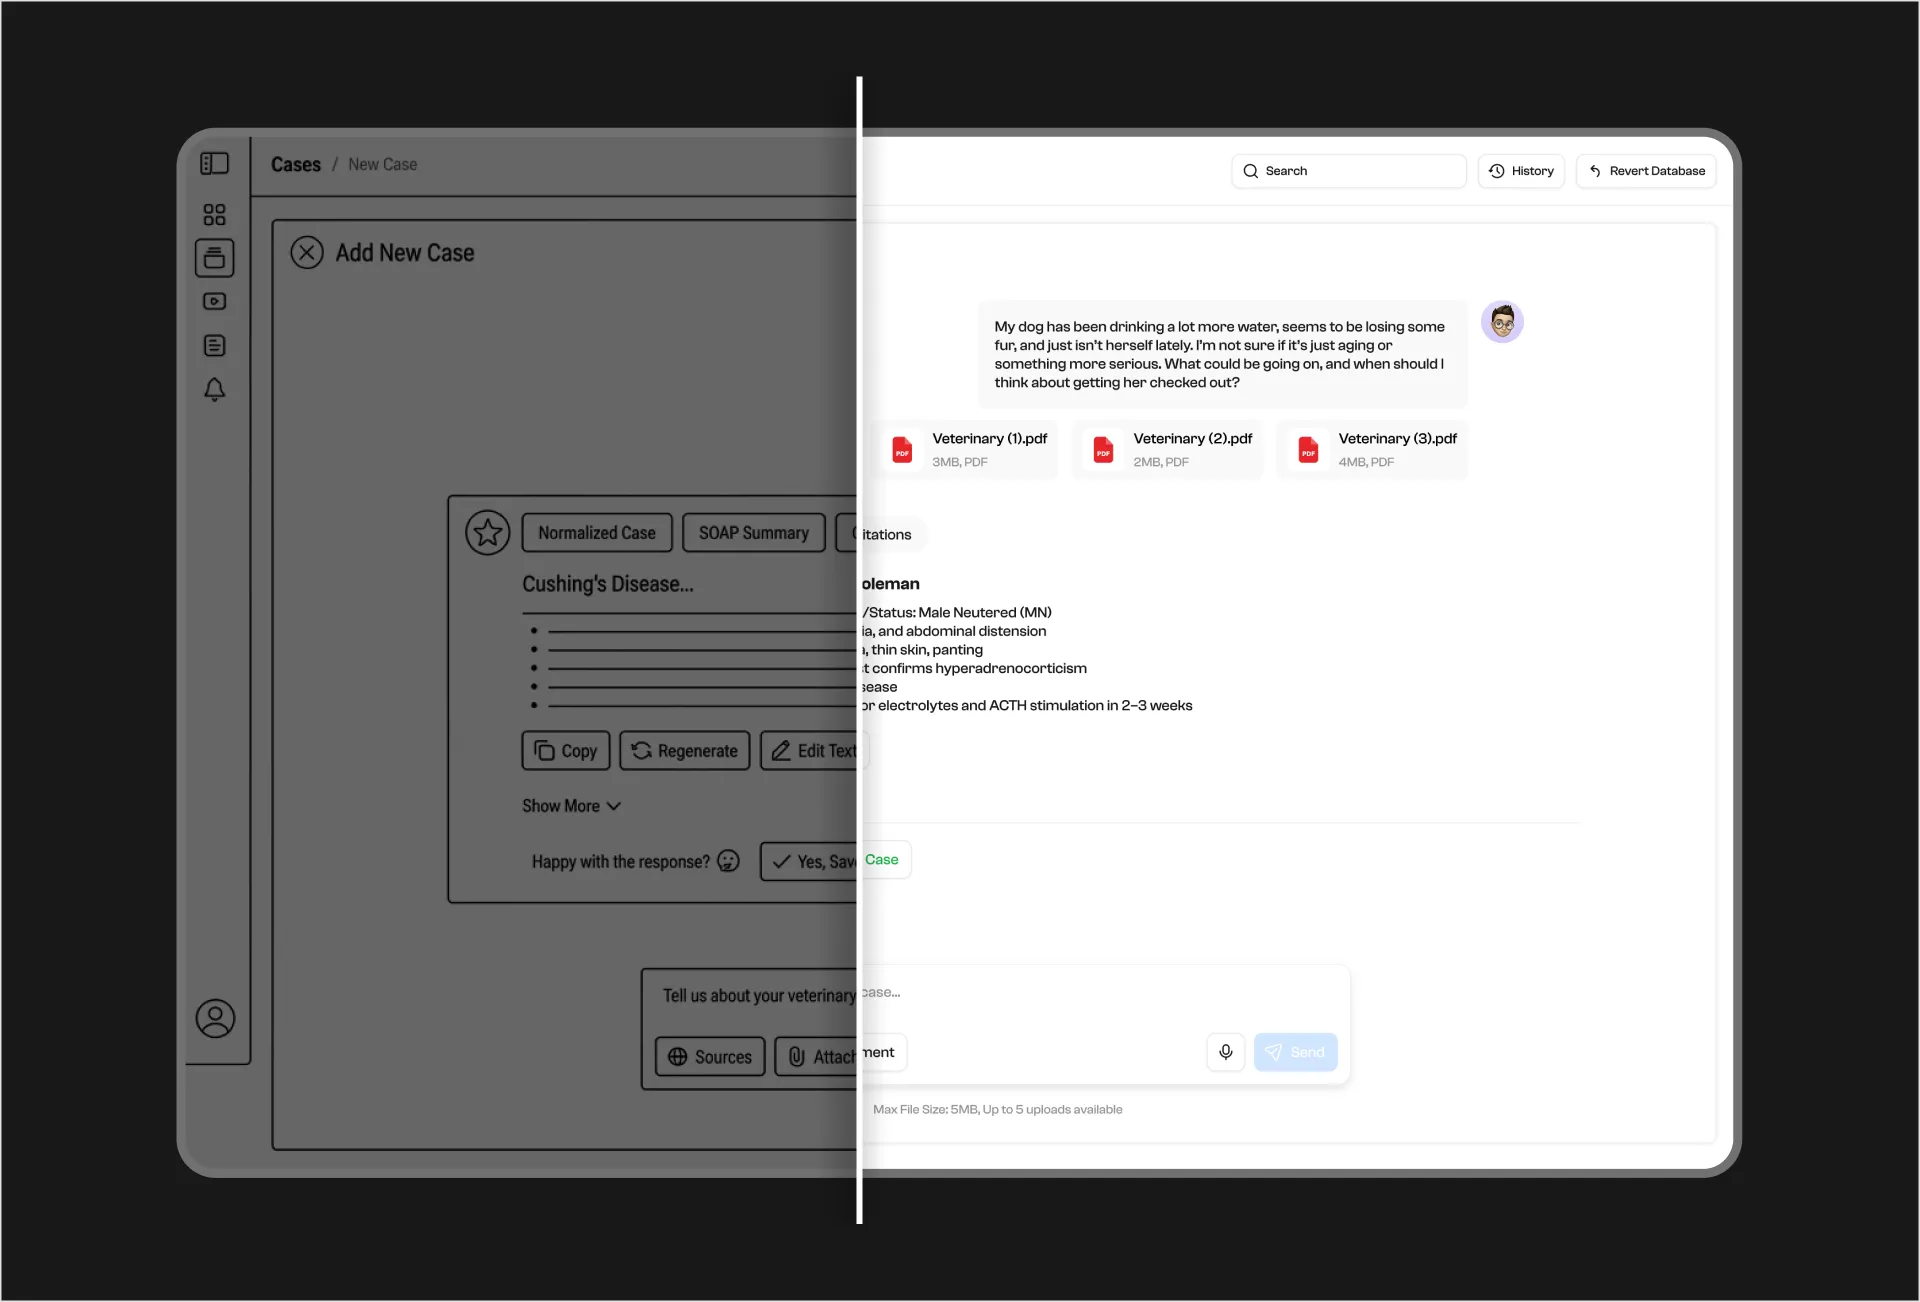Open the documents list icon in sidebar
The image size is (1920, 1302).
[x=214, y=345]
